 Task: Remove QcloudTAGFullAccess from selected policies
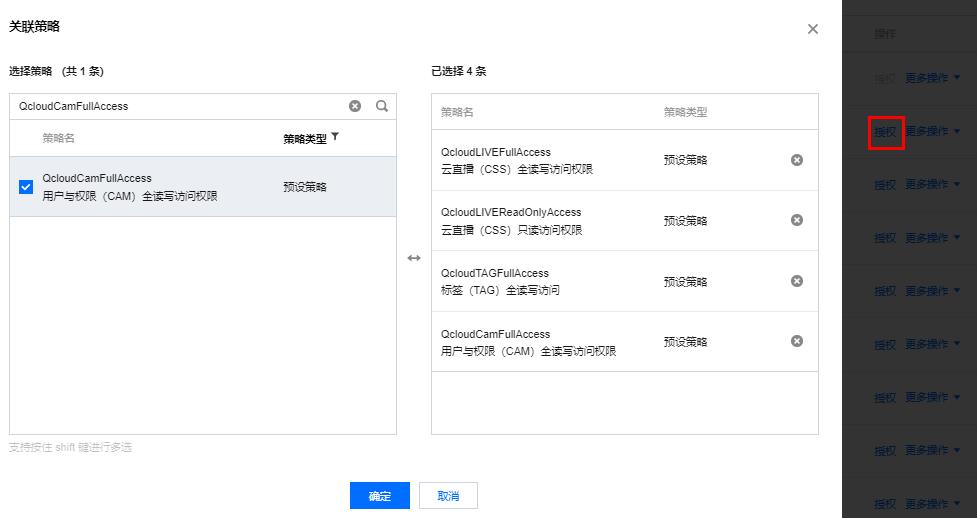tap(796, 281)
